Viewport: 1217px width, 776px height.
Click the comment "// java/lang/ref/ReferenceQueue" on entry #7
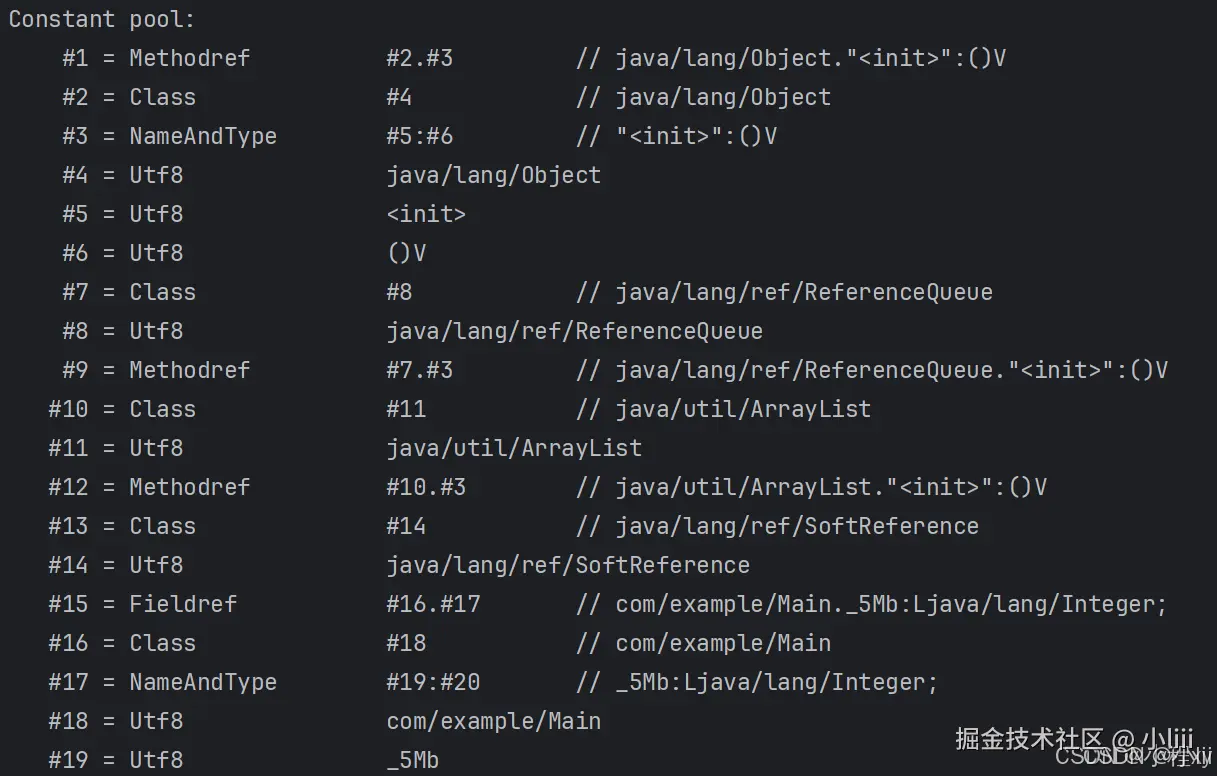[x=784, y=292]
